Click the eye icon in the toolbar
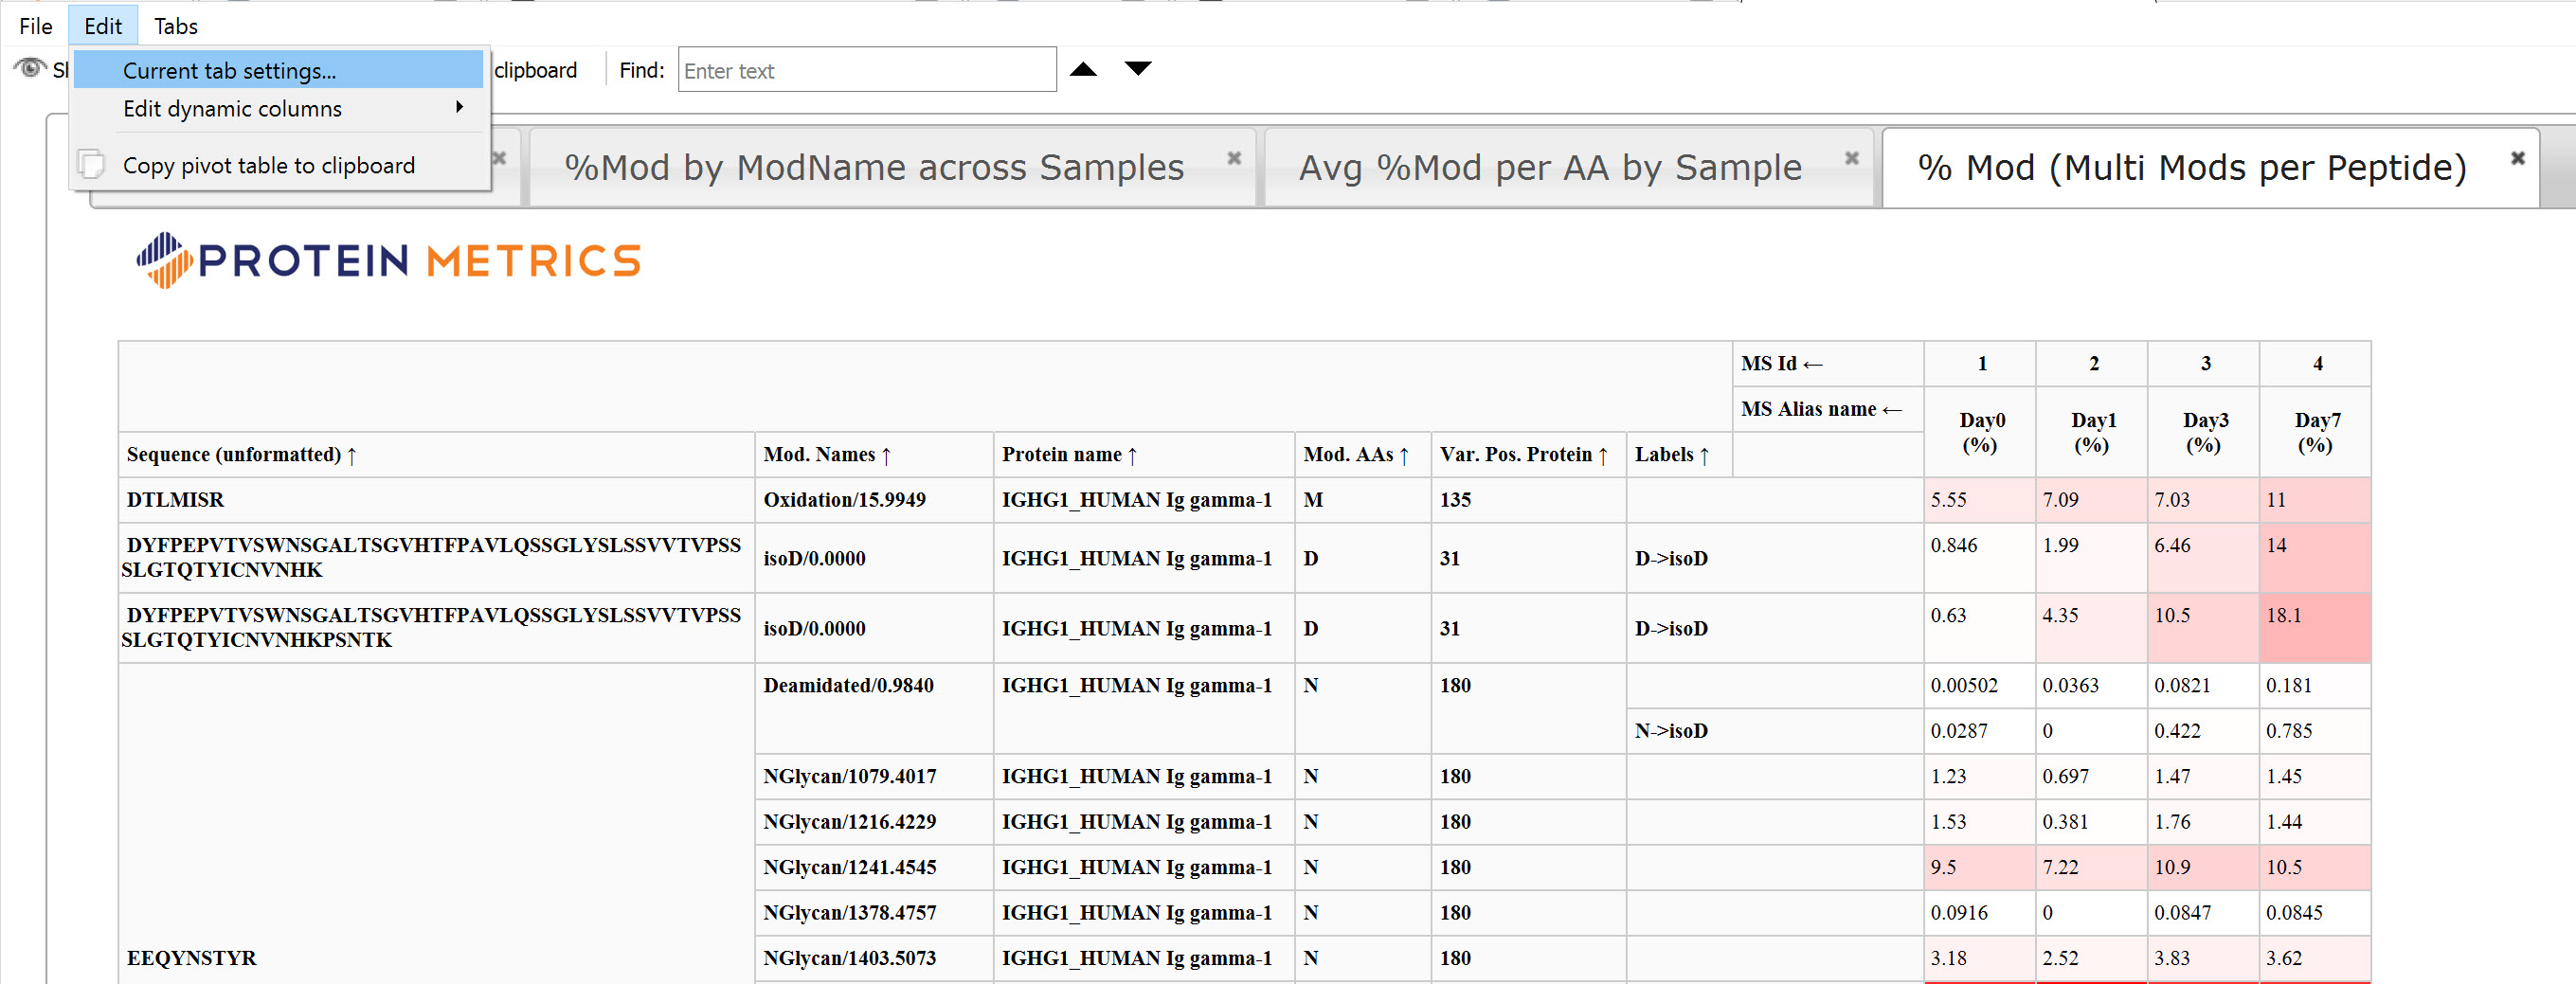The width and height of the screenshot is (2576, 984). point(30,68)
